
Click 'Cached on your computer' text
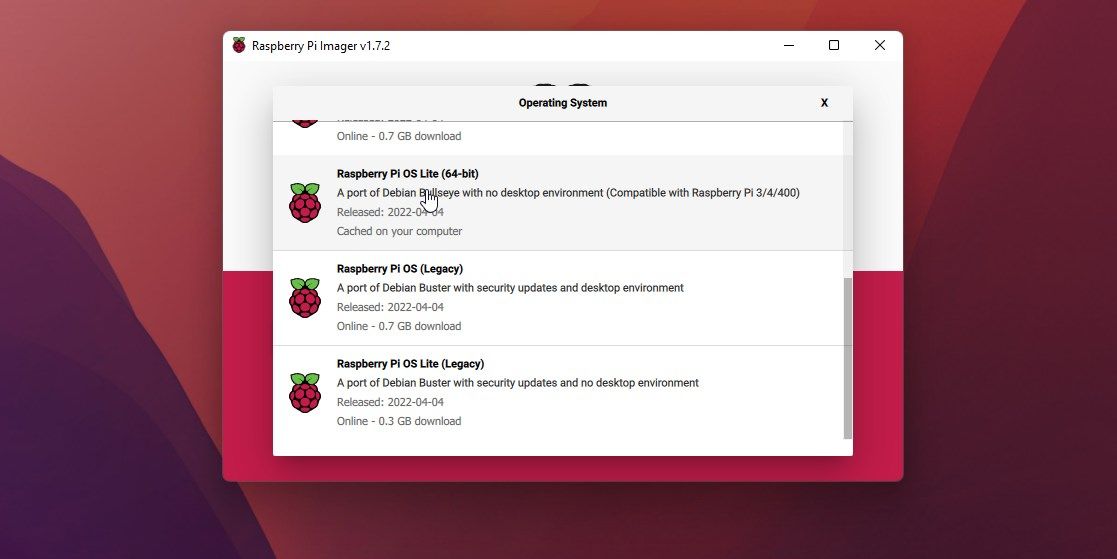pyautogui.click(x=400, y=231)
